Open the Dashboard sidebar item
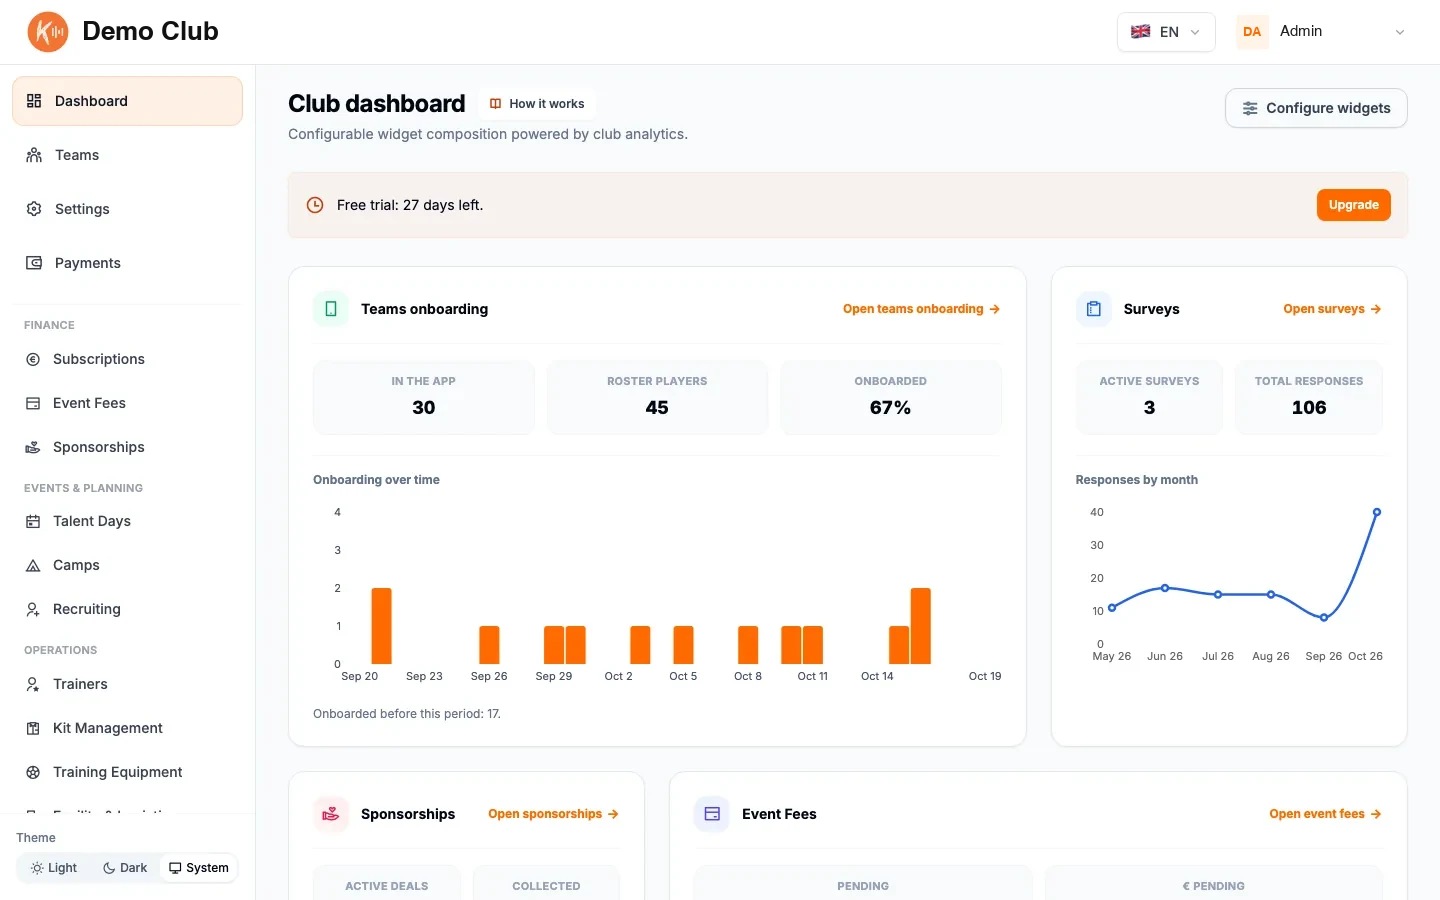This screenshot has width=1440, height=900. (127, 101)
